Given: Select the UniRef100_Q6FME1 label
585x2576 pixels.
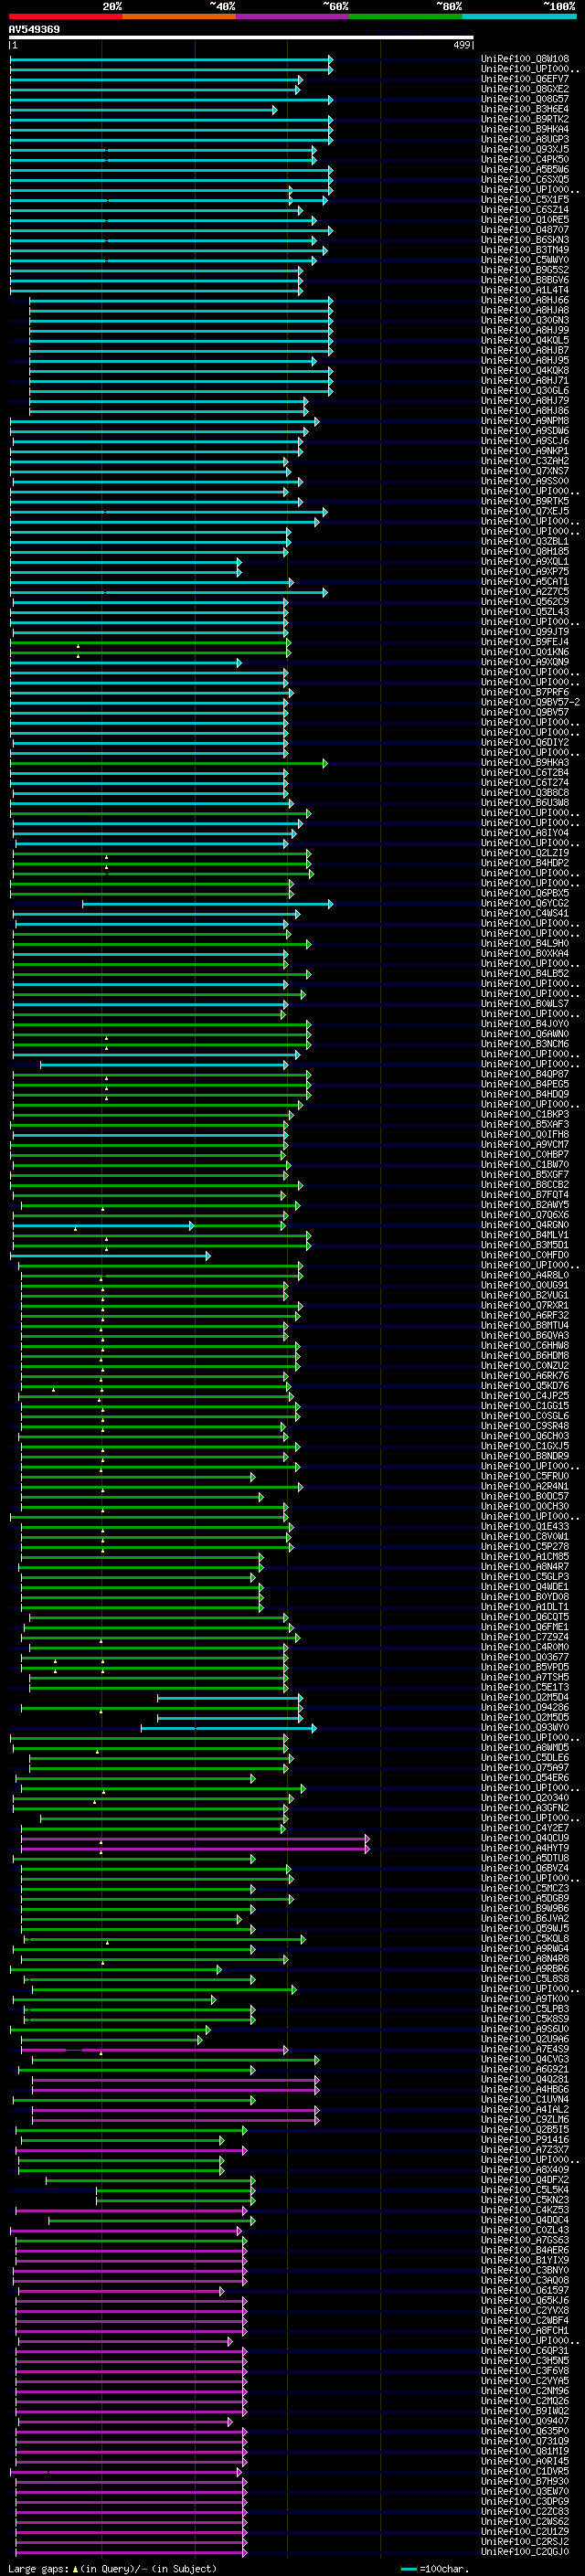Looking at the screenshot, I should (x=525, y=1627).
